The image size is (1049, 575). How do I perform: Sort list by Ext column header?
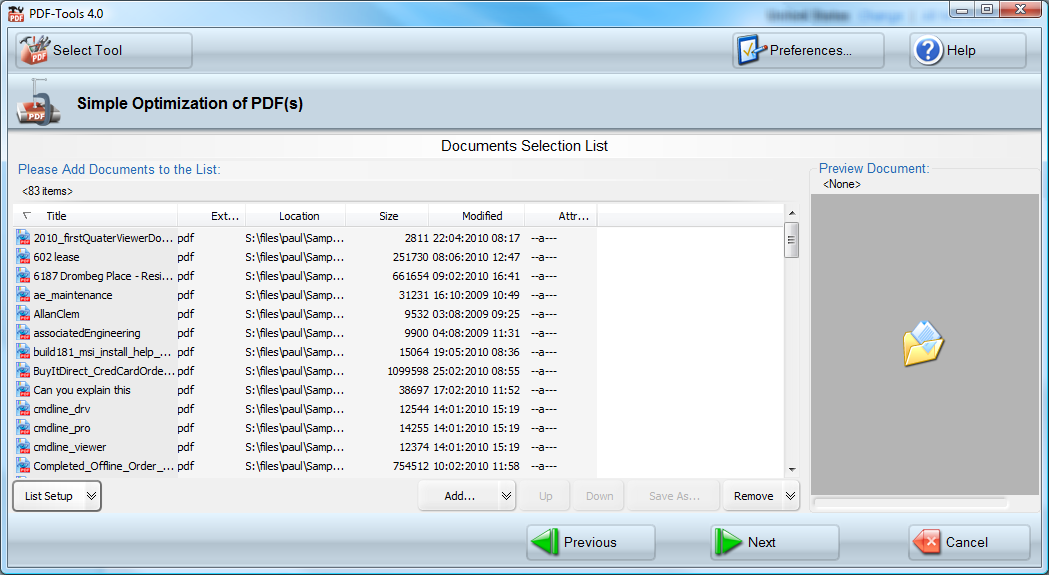(211, 216)
